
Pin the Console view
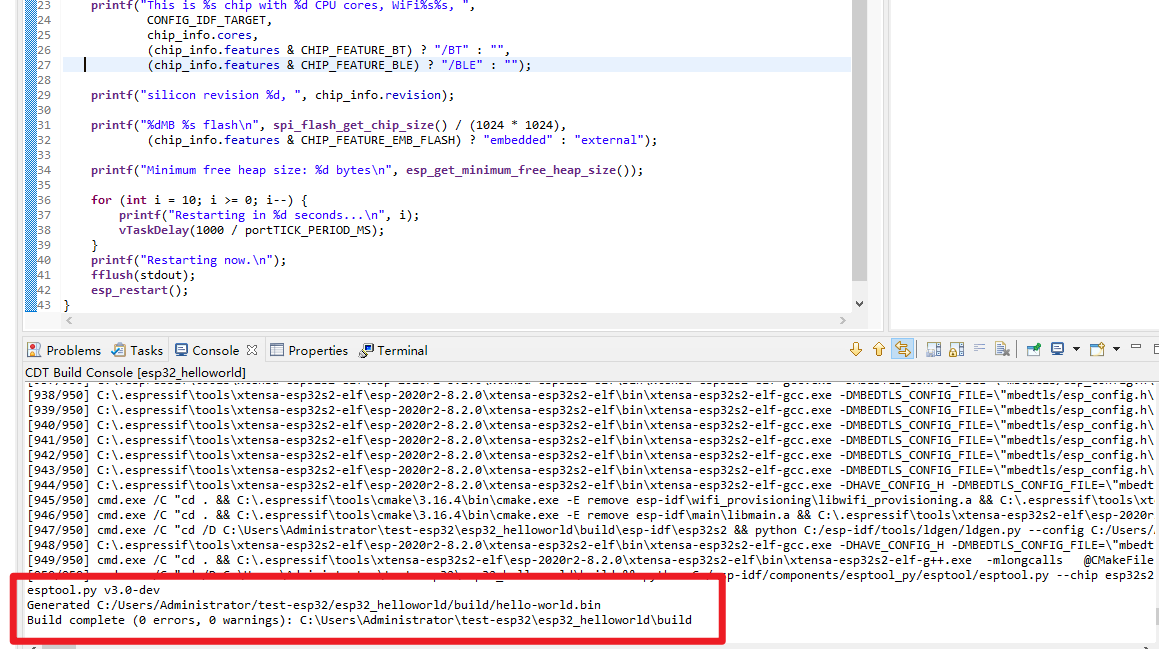1032,348
